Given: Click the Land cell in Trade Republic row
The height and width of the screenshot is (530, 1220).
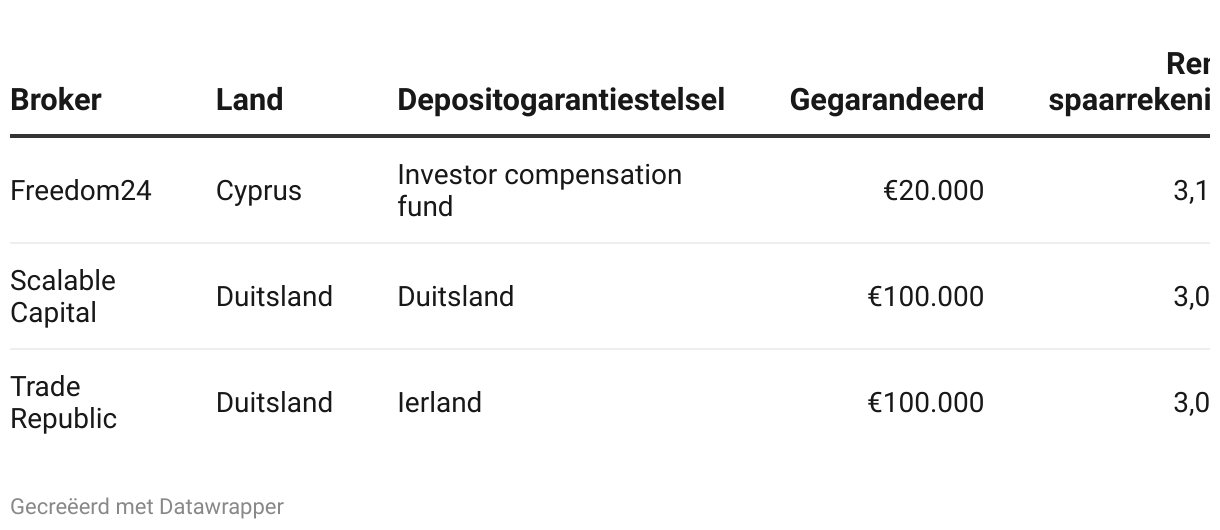Looking at the screenshot, I should pyautogui.click(x=274, y=403).
